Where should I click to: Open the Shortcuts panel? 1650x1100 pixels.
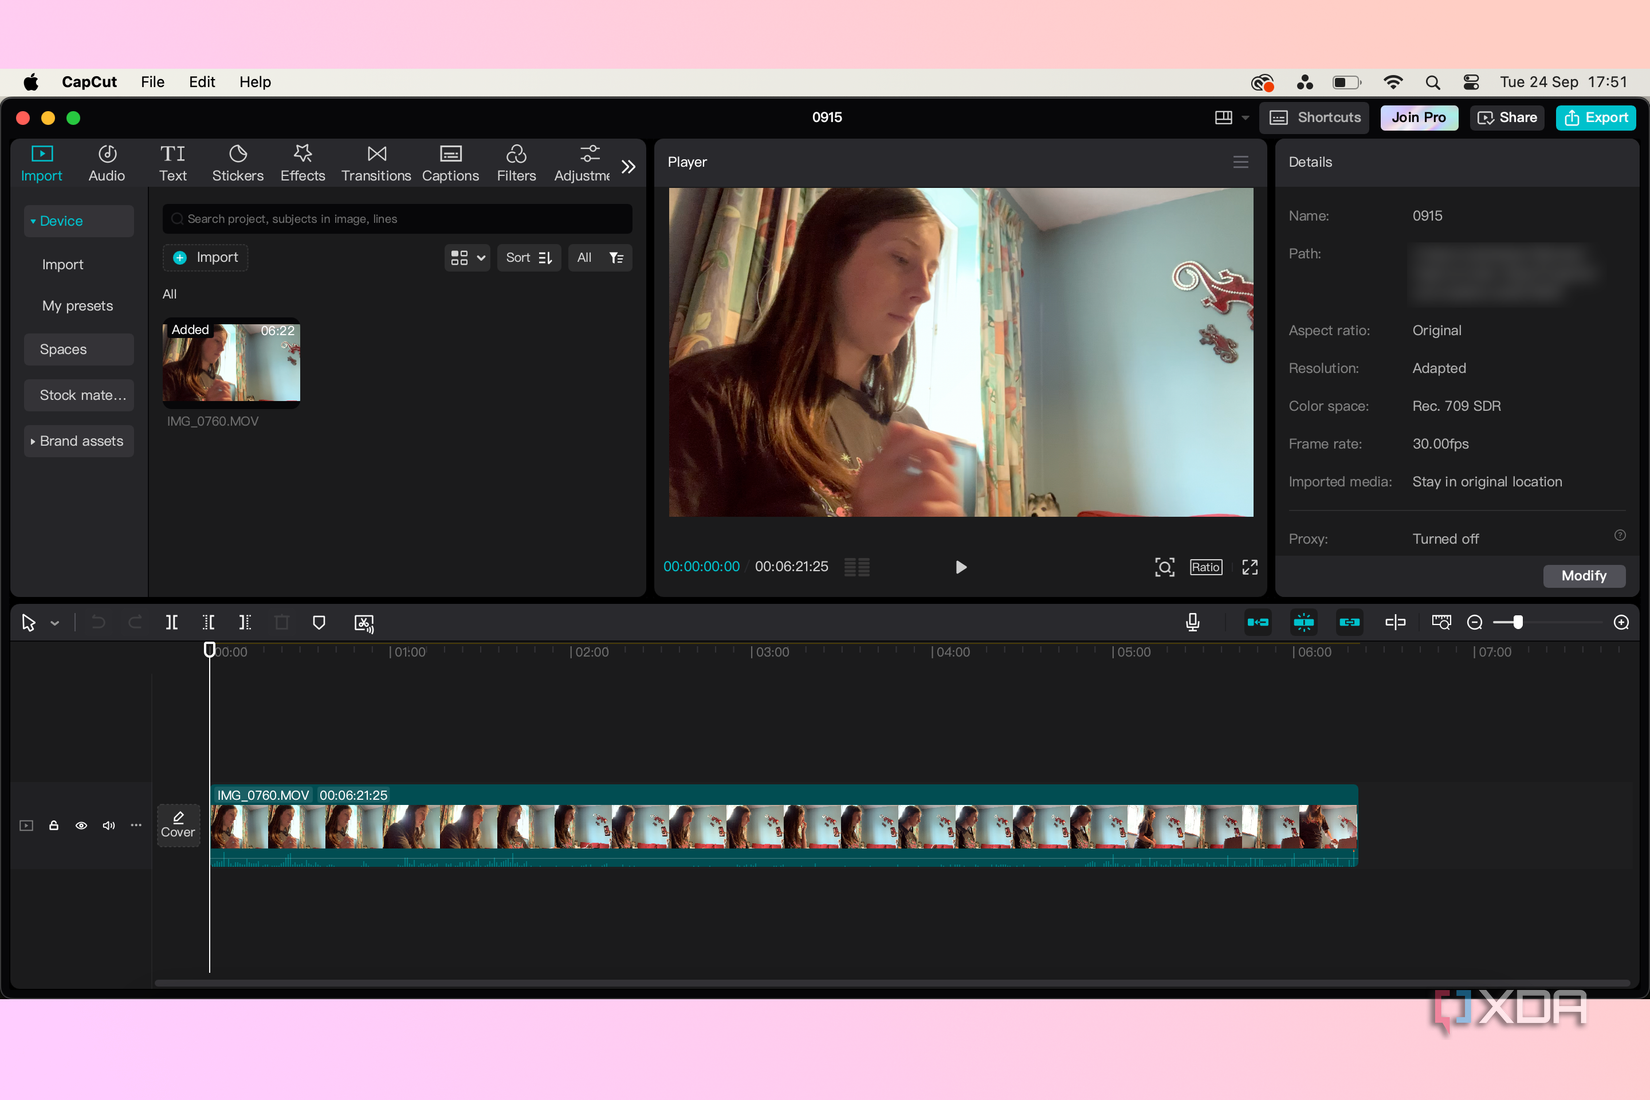(1315, 118)
